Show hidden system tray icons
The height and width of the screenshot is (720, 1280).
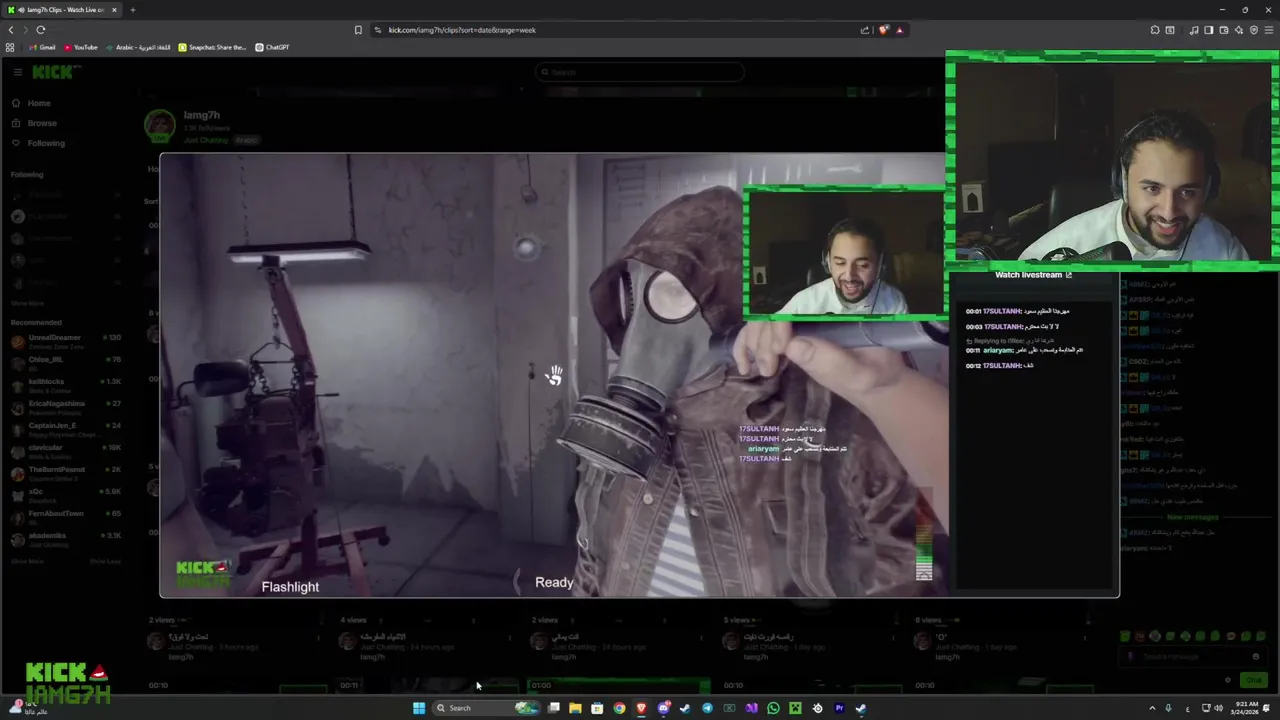(x=1152, y=708)
